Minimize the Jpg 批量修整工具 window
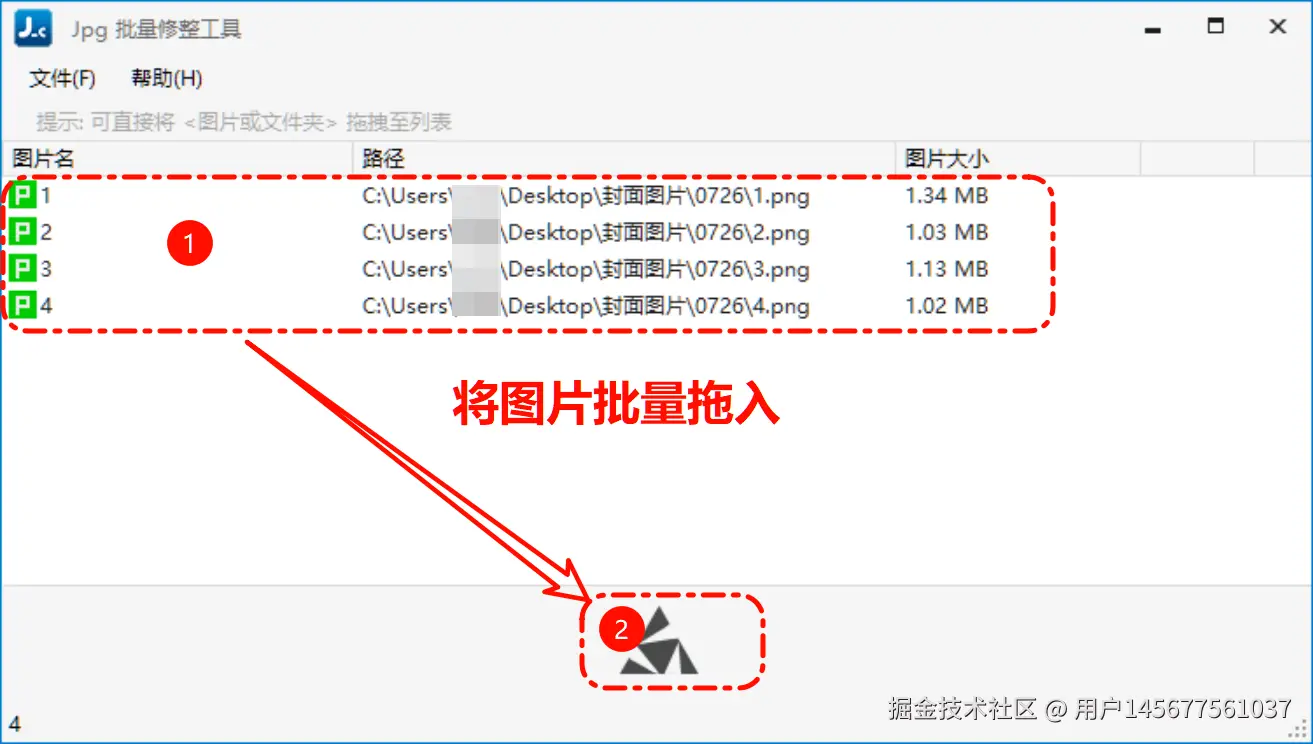The image size is (1313, 744). click(x=1154, y=28)
